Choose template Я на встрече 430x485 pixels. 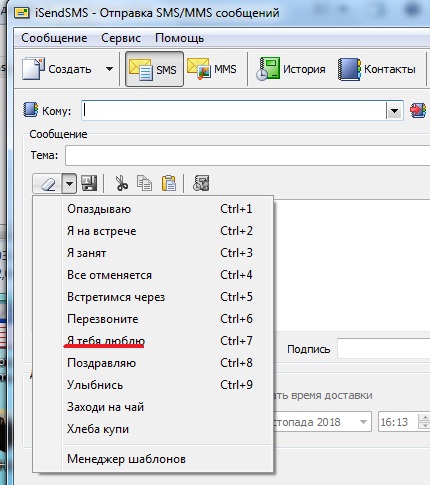tap(153, 231)
